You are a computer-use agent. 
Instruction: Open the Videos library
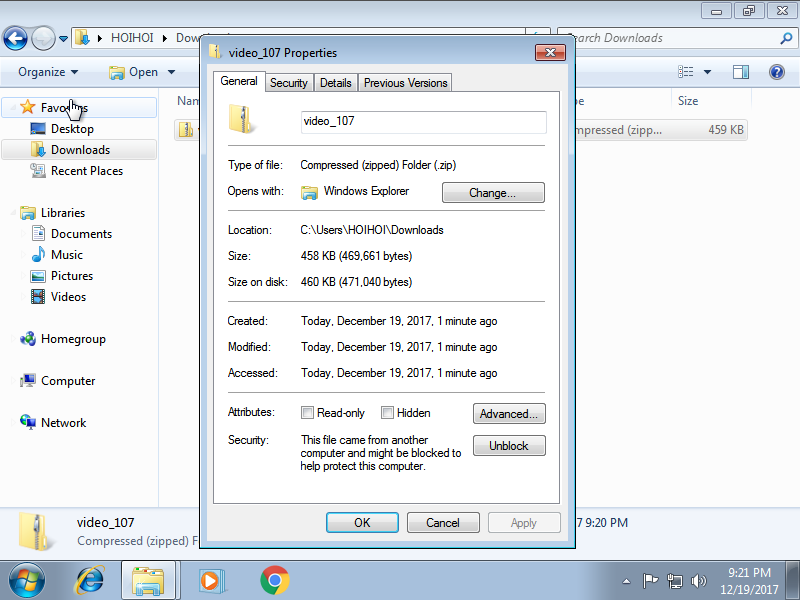(68, 296)
